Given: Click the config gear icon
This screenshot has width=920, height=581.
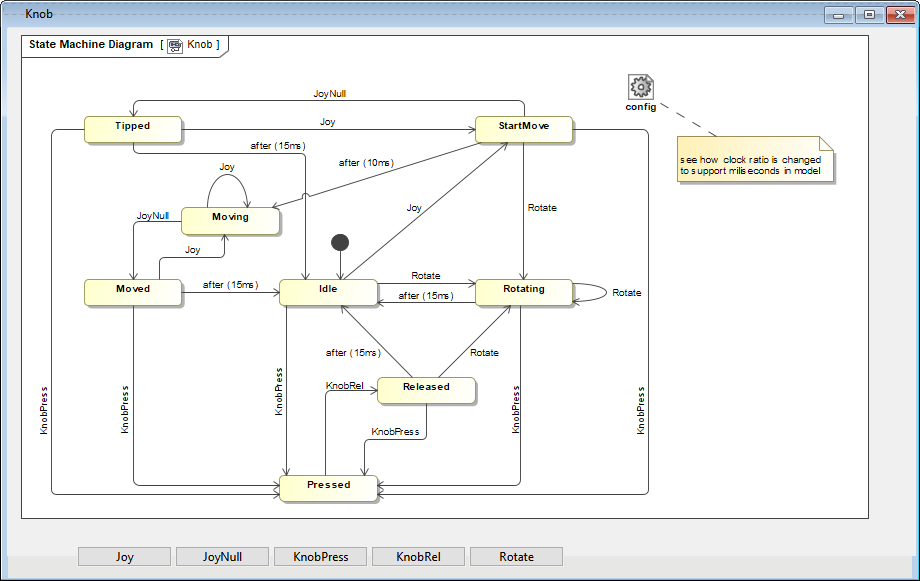Looking at the screenshot, I should [x=641, y=87].
